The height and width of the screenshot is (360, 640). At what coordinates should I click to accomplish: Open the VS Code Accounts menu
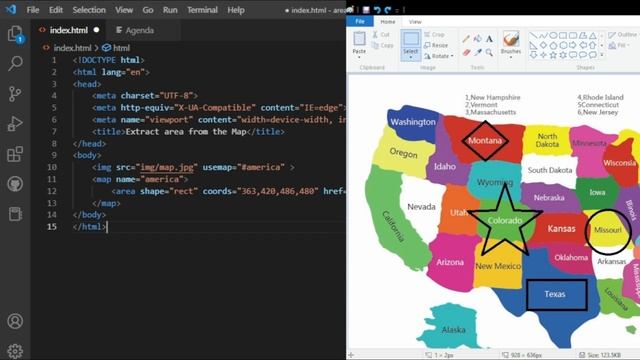point(15,321)
